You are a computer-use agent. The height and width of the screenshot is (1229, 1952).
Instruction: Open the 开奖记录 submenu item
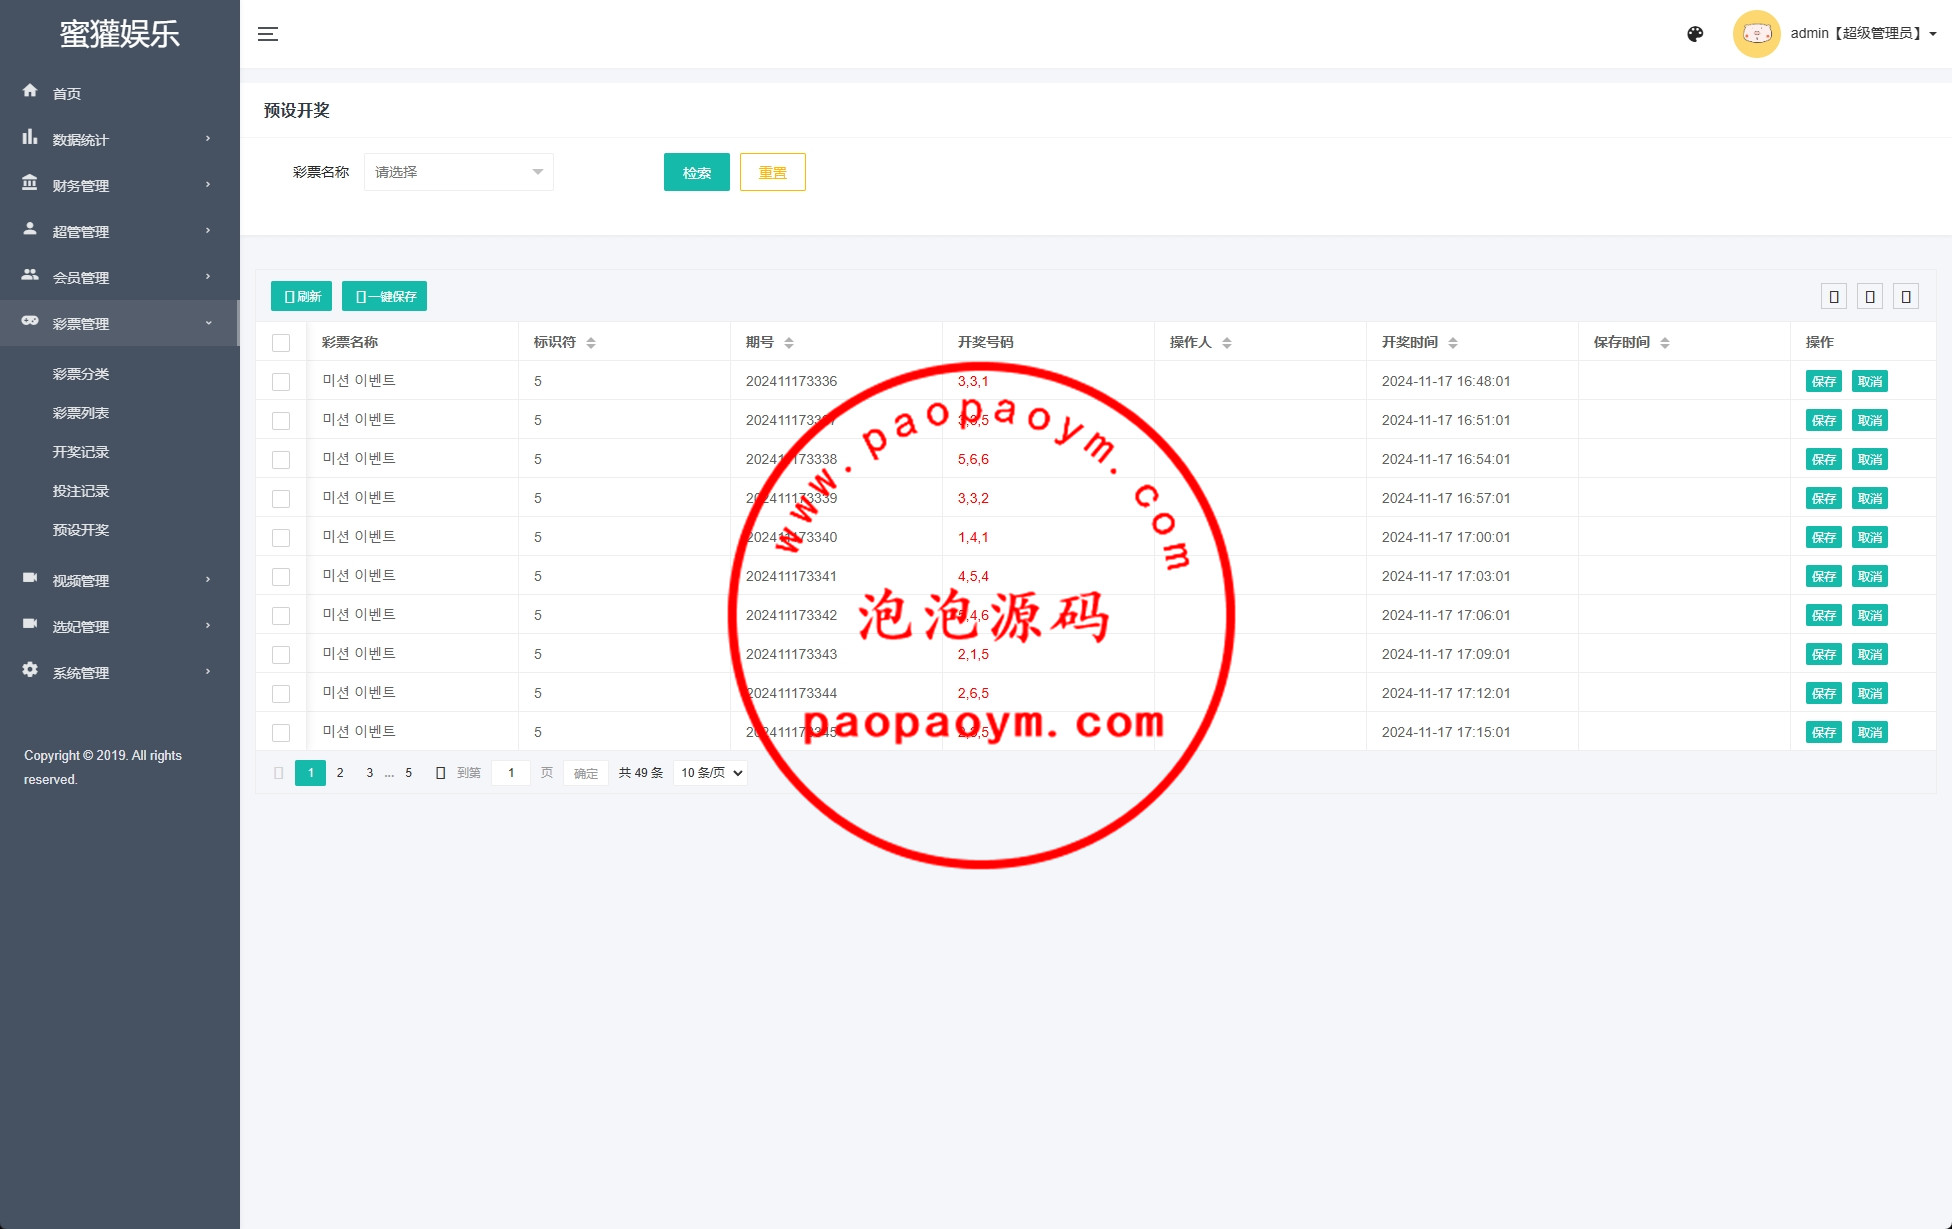[x=81, y=452]
